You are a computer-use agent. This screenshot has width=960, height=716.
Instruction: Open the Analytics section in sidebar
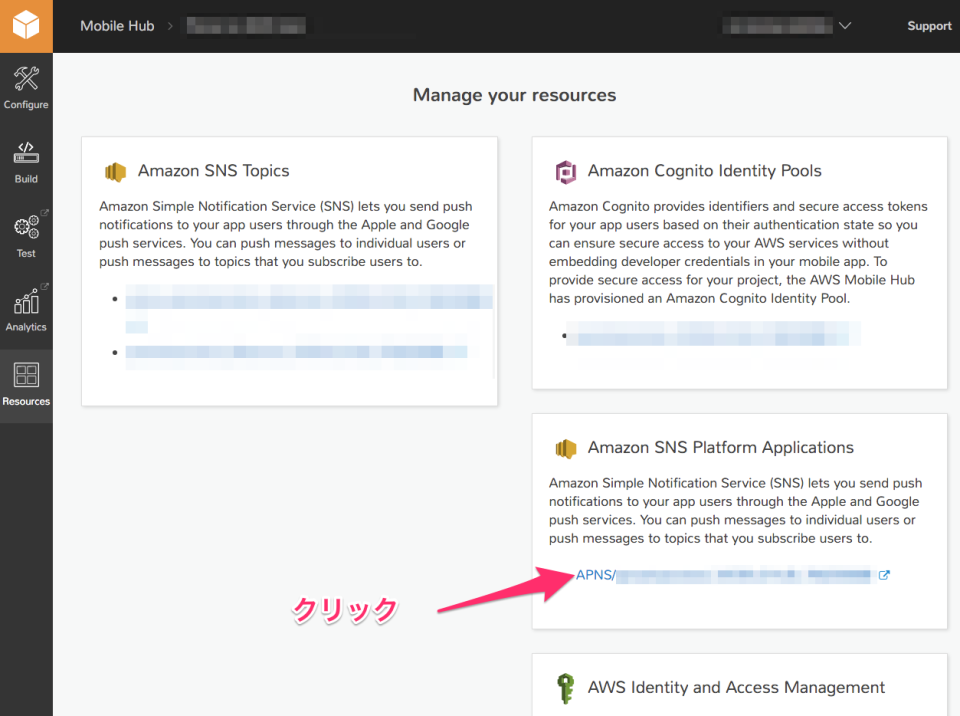coord(26,308)
